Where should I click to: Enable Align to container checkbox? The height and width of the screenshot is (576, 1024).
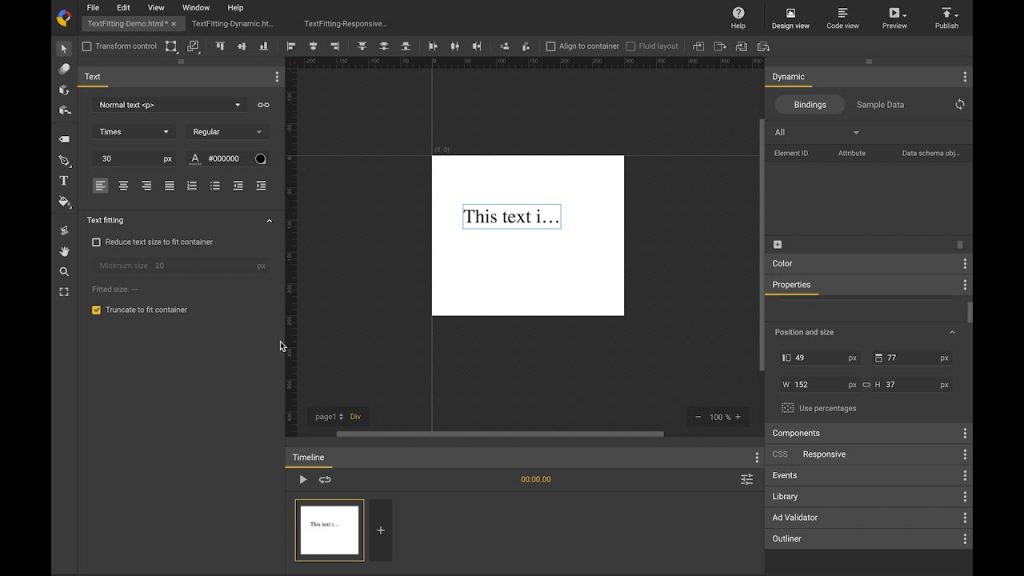(551, 46)
